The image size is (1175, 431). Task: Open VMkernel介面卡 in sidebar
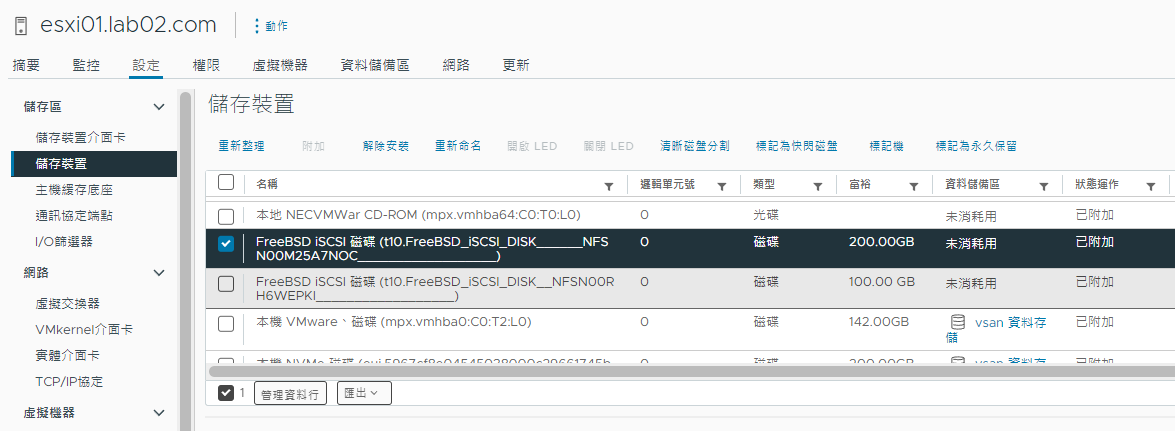pyautogui.click(x=84, y=330)
